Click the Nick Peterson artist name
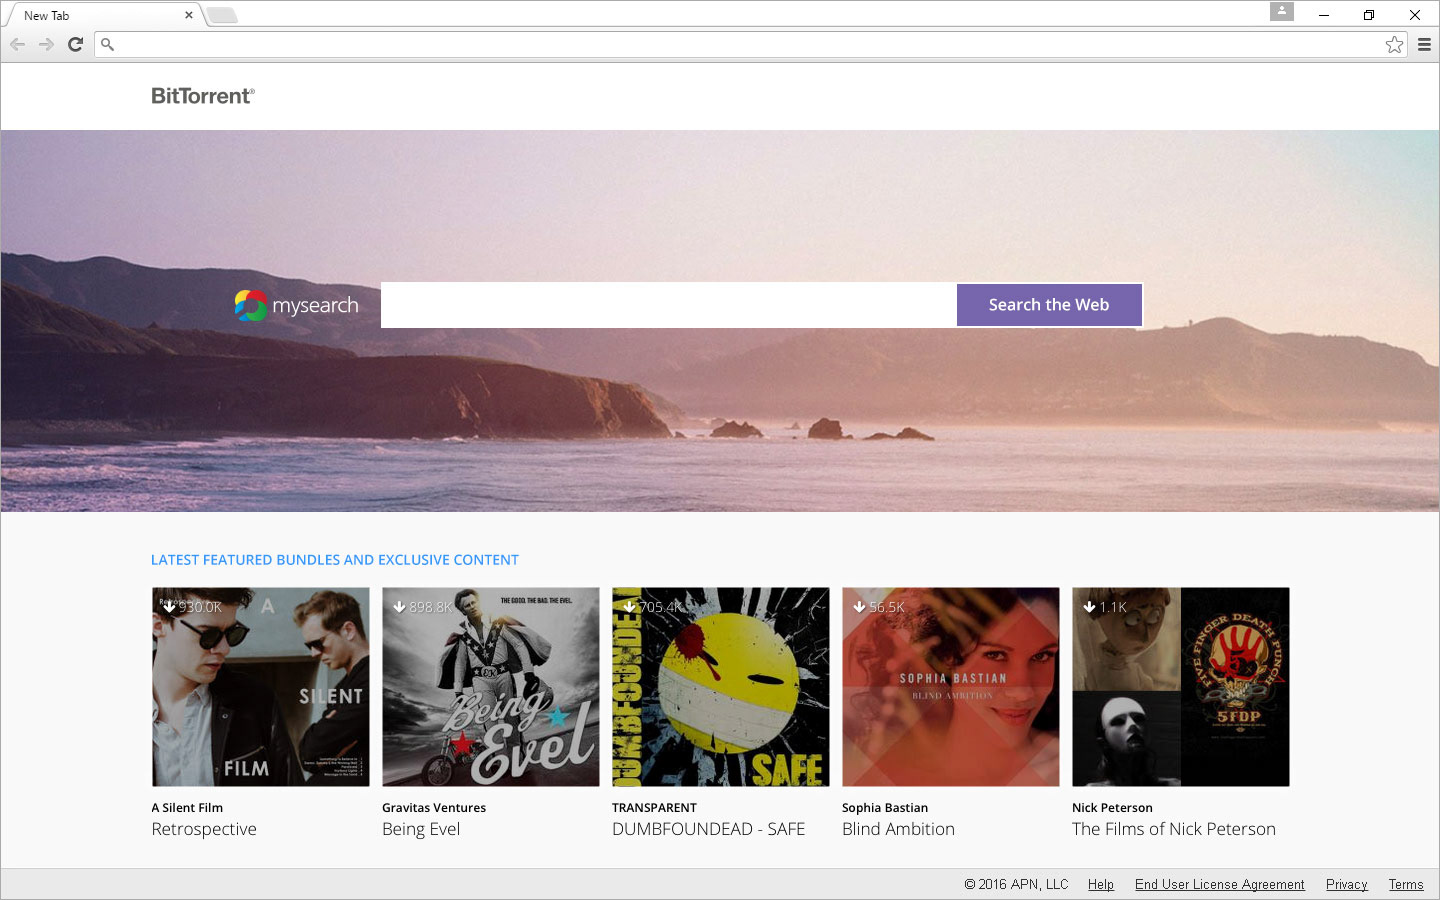The image size is (1440, 900). coord(1112,808)
